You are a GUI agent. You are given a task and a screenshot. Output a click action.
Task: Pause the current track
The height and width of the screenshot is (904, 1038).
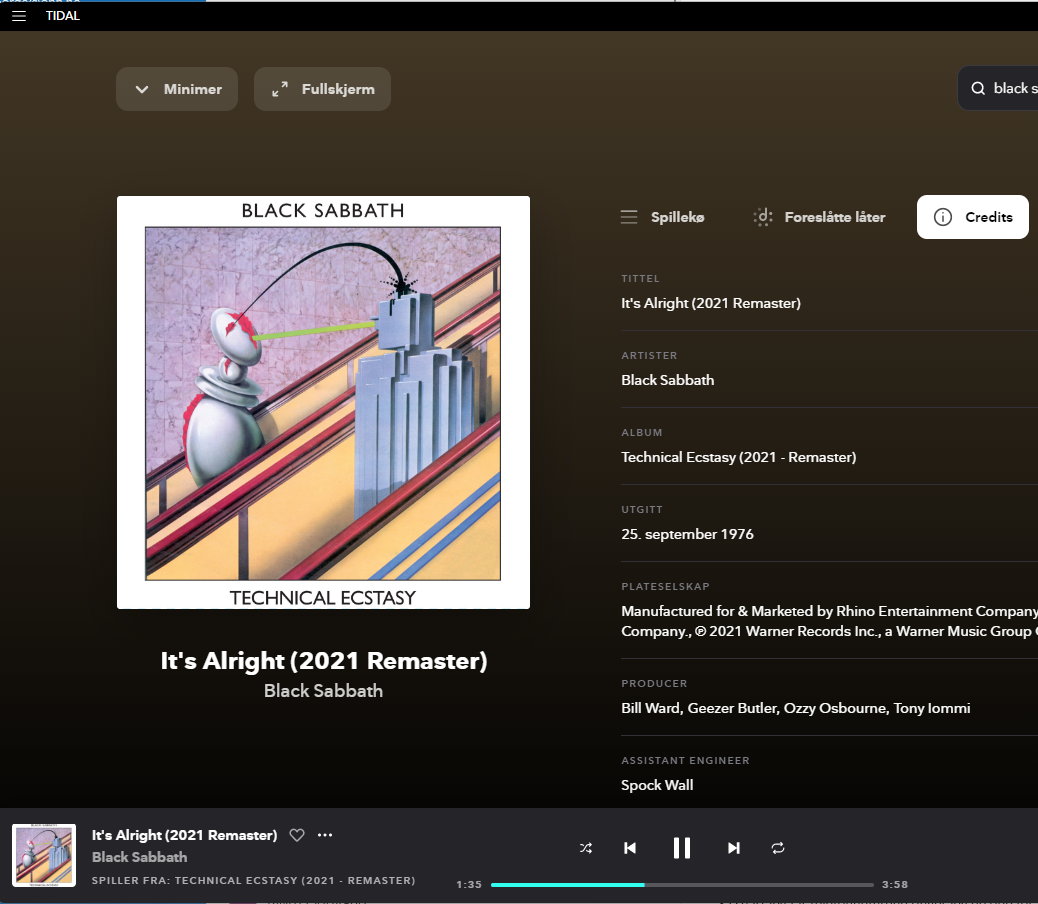[x=682, y=848]
